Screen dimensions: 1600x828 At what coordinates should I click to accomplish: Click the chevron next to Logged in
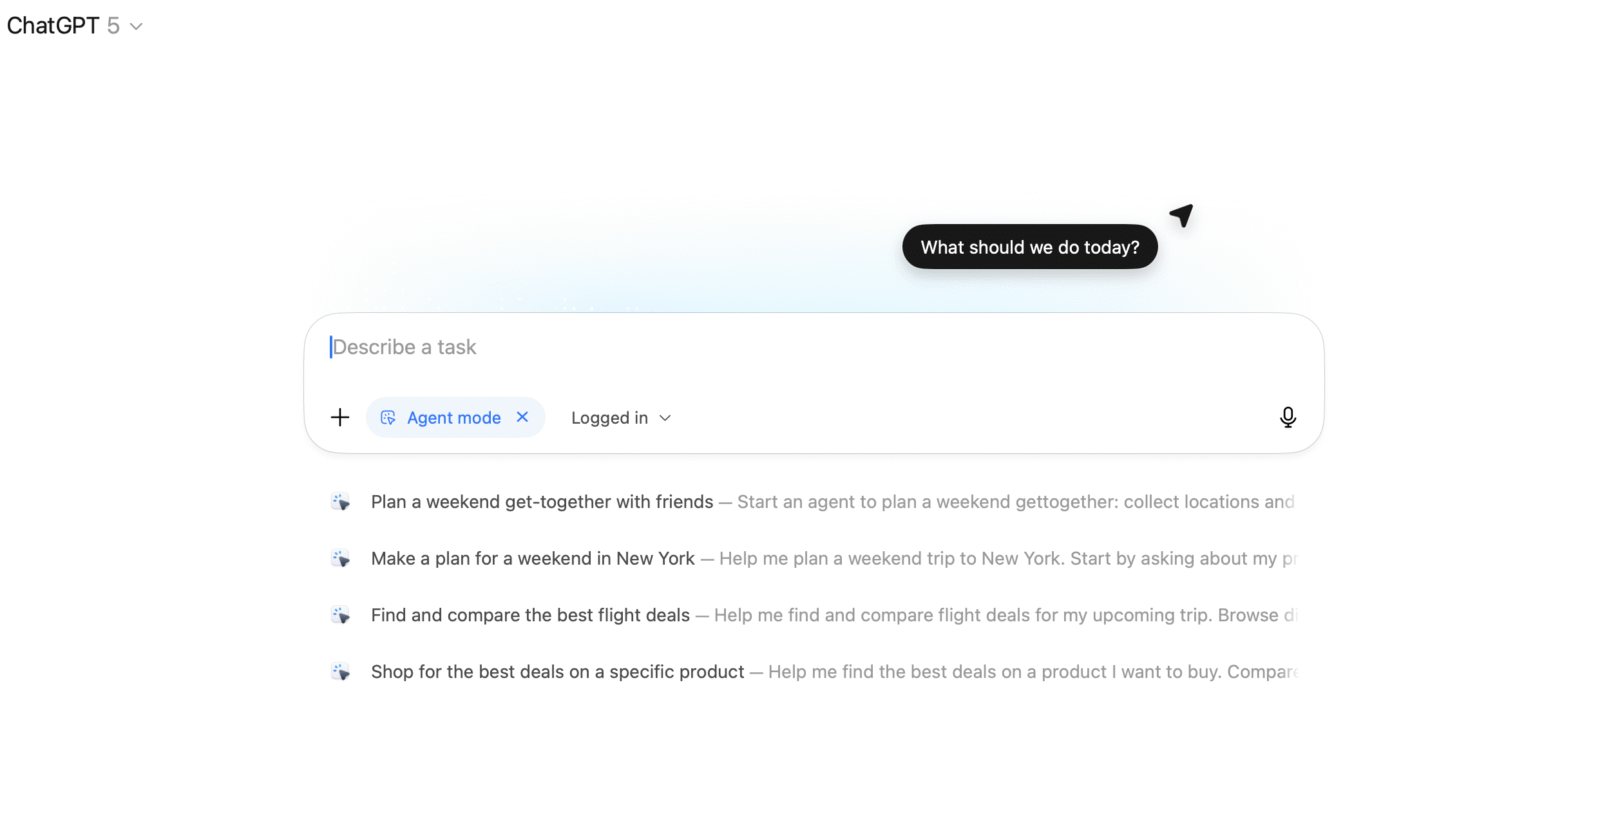pyautogui.click(x=666, y=418)
